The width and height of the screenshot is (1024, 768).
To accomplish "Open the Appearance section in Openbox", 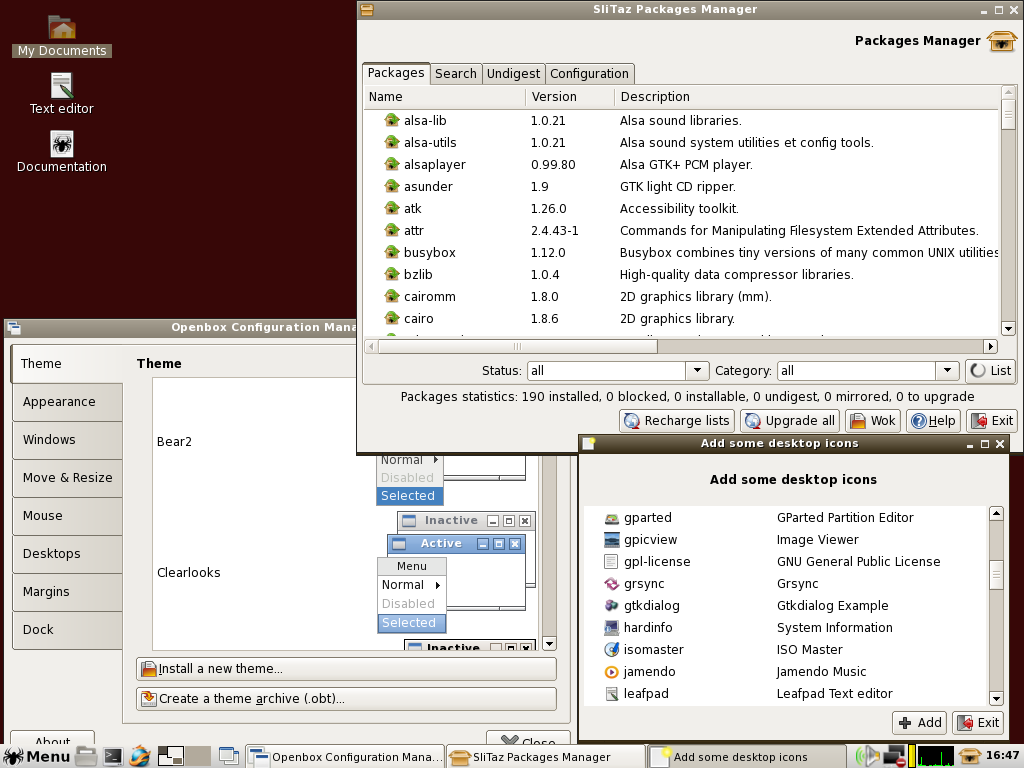I will click(x=67, y=402).
